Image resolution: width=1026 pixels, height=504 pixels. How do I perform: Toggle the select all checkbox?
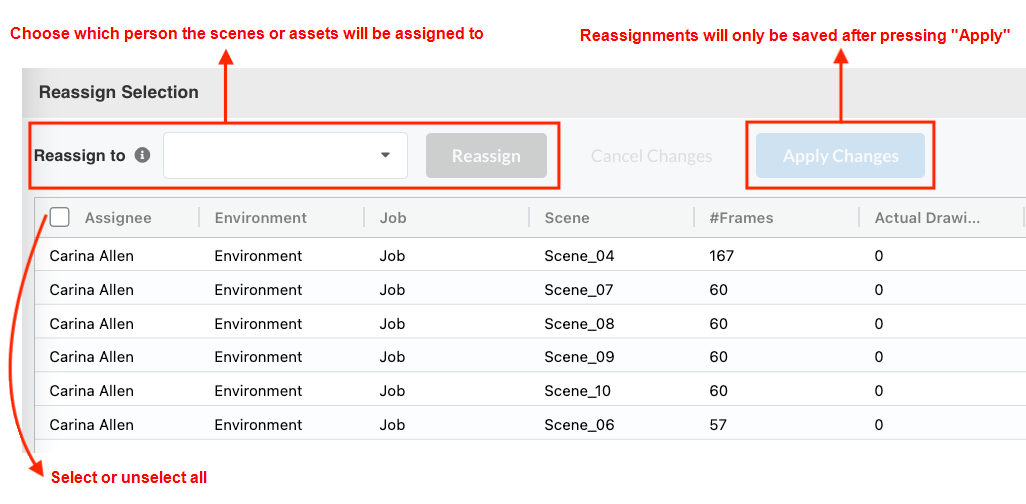[x=60, y=217]
